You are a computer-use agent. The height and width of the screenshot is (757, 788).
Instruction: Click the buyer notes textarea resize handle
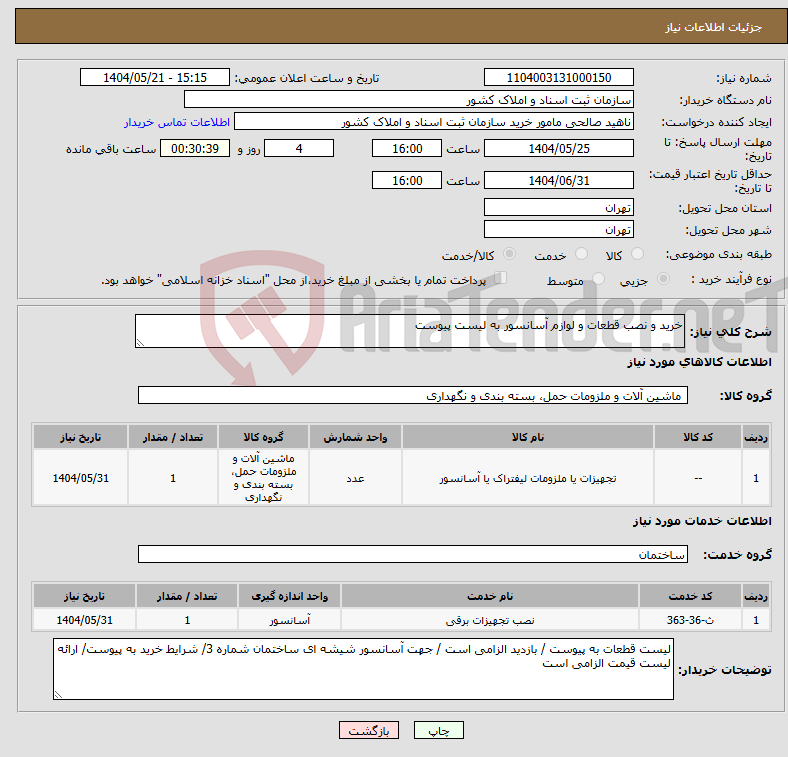[x=58, y=695]
